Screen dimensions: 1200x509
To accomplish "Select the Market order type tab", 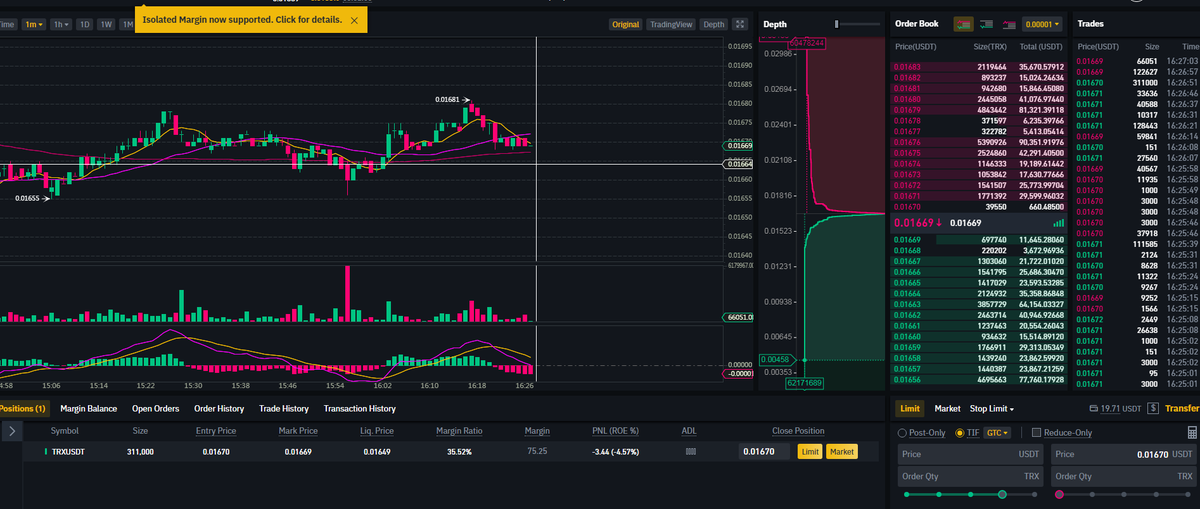I will (947, 408).
